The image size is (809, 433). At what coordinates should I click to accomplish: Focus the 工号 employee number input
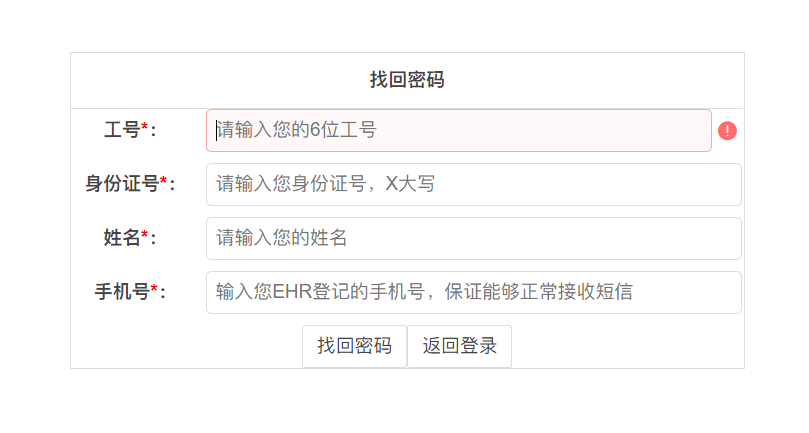coord(459,131)
